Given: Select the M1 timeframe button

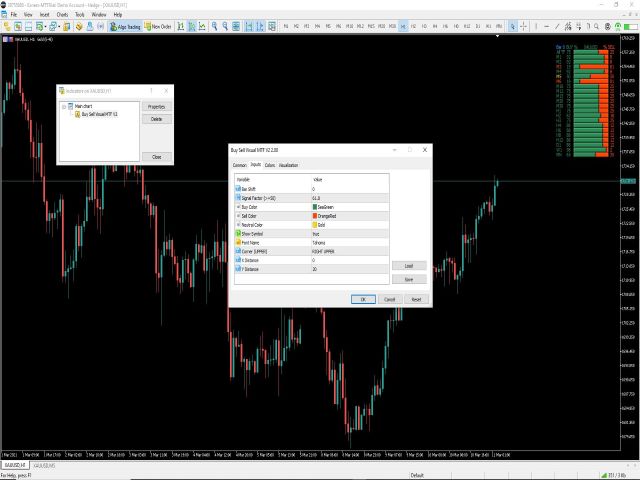Looking at the screenshot, I should point(286,27).
